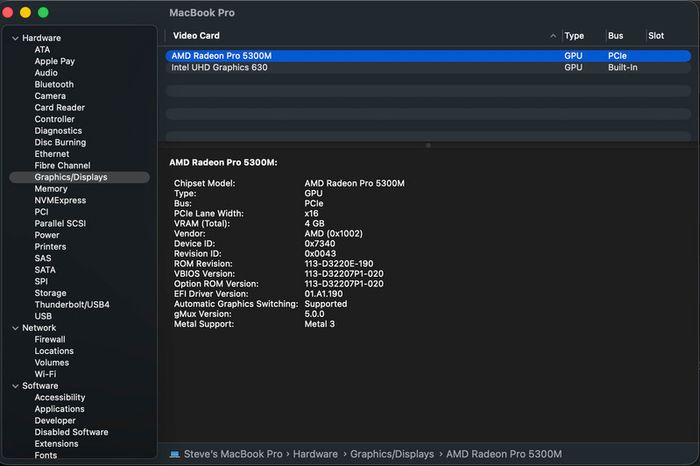Select Parallel SCSI in sidebar
700x466 pixels.
coord(60,224)
